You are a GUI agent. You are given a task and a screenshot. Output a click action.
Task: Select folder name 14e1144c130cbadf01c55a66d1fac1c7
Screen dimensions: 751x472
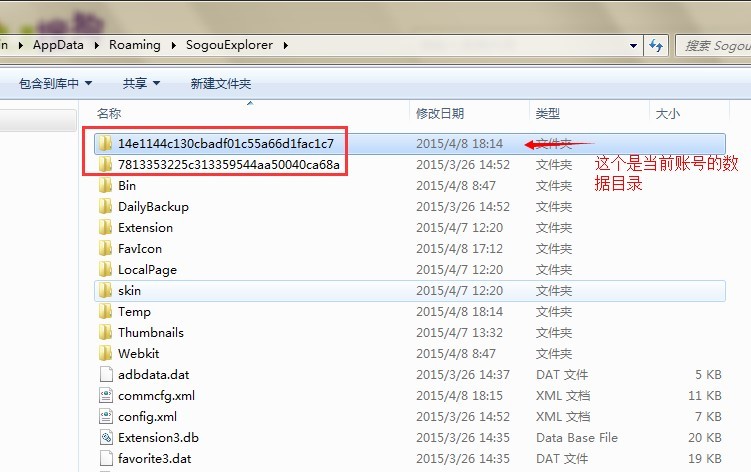pyautogui.click(x=226, y=143)
